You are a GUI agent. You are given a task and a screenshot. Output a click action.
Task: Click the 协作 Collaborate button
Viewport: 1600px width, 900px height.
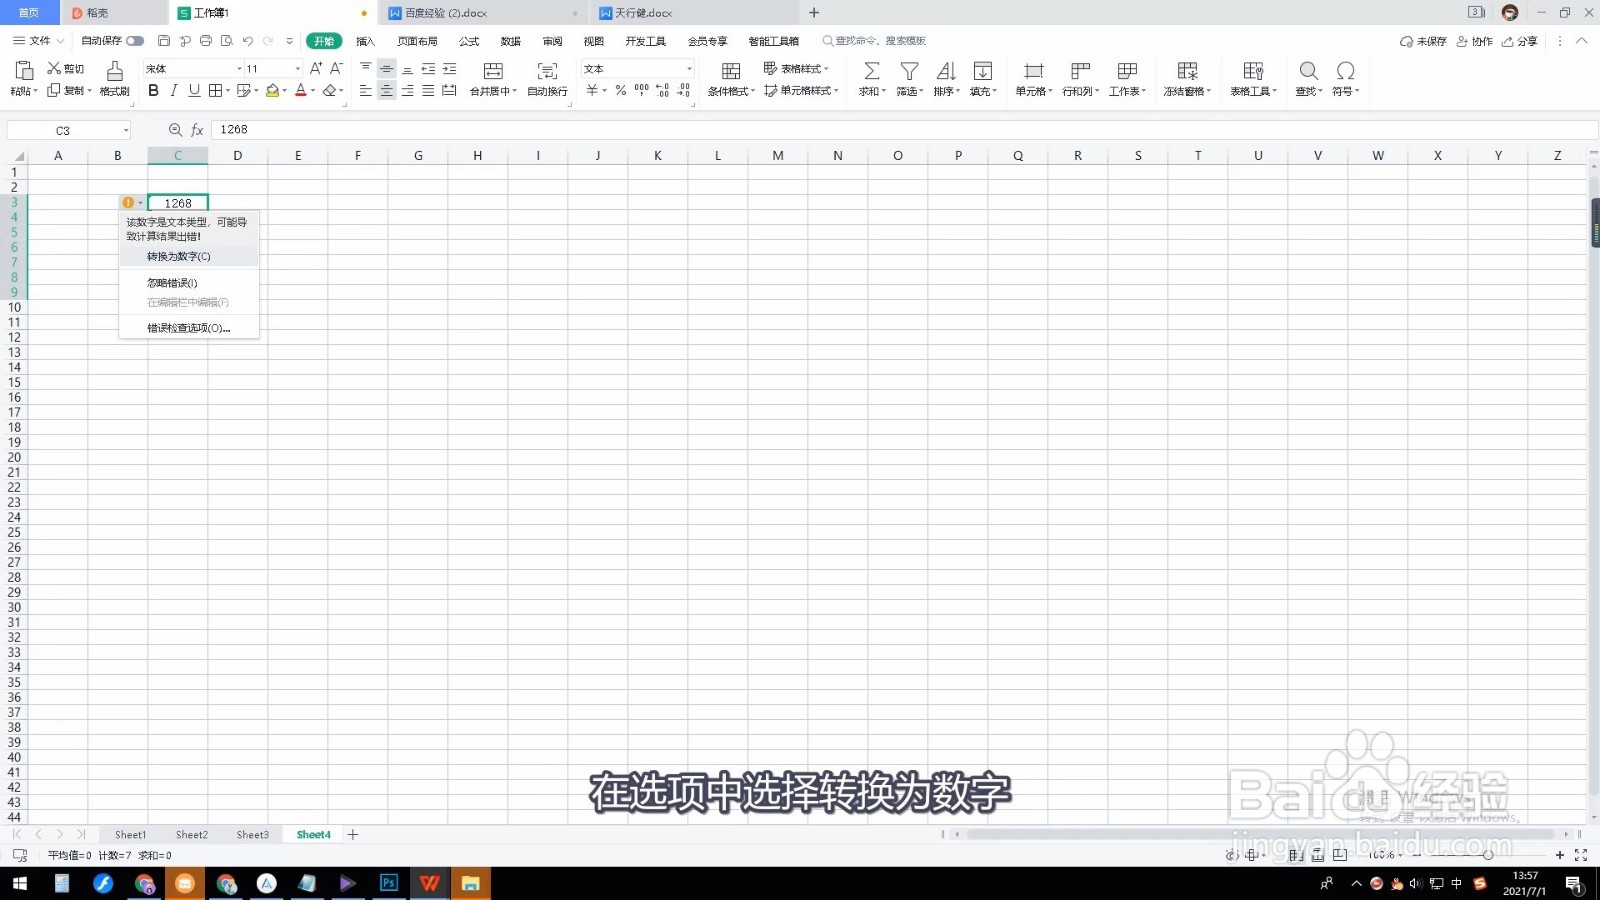coord(1475,41)
